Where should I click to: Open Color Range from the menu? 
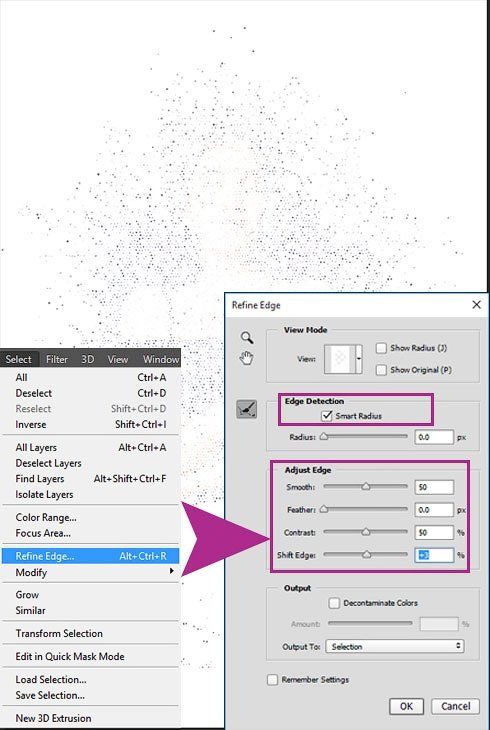point(91,518)
